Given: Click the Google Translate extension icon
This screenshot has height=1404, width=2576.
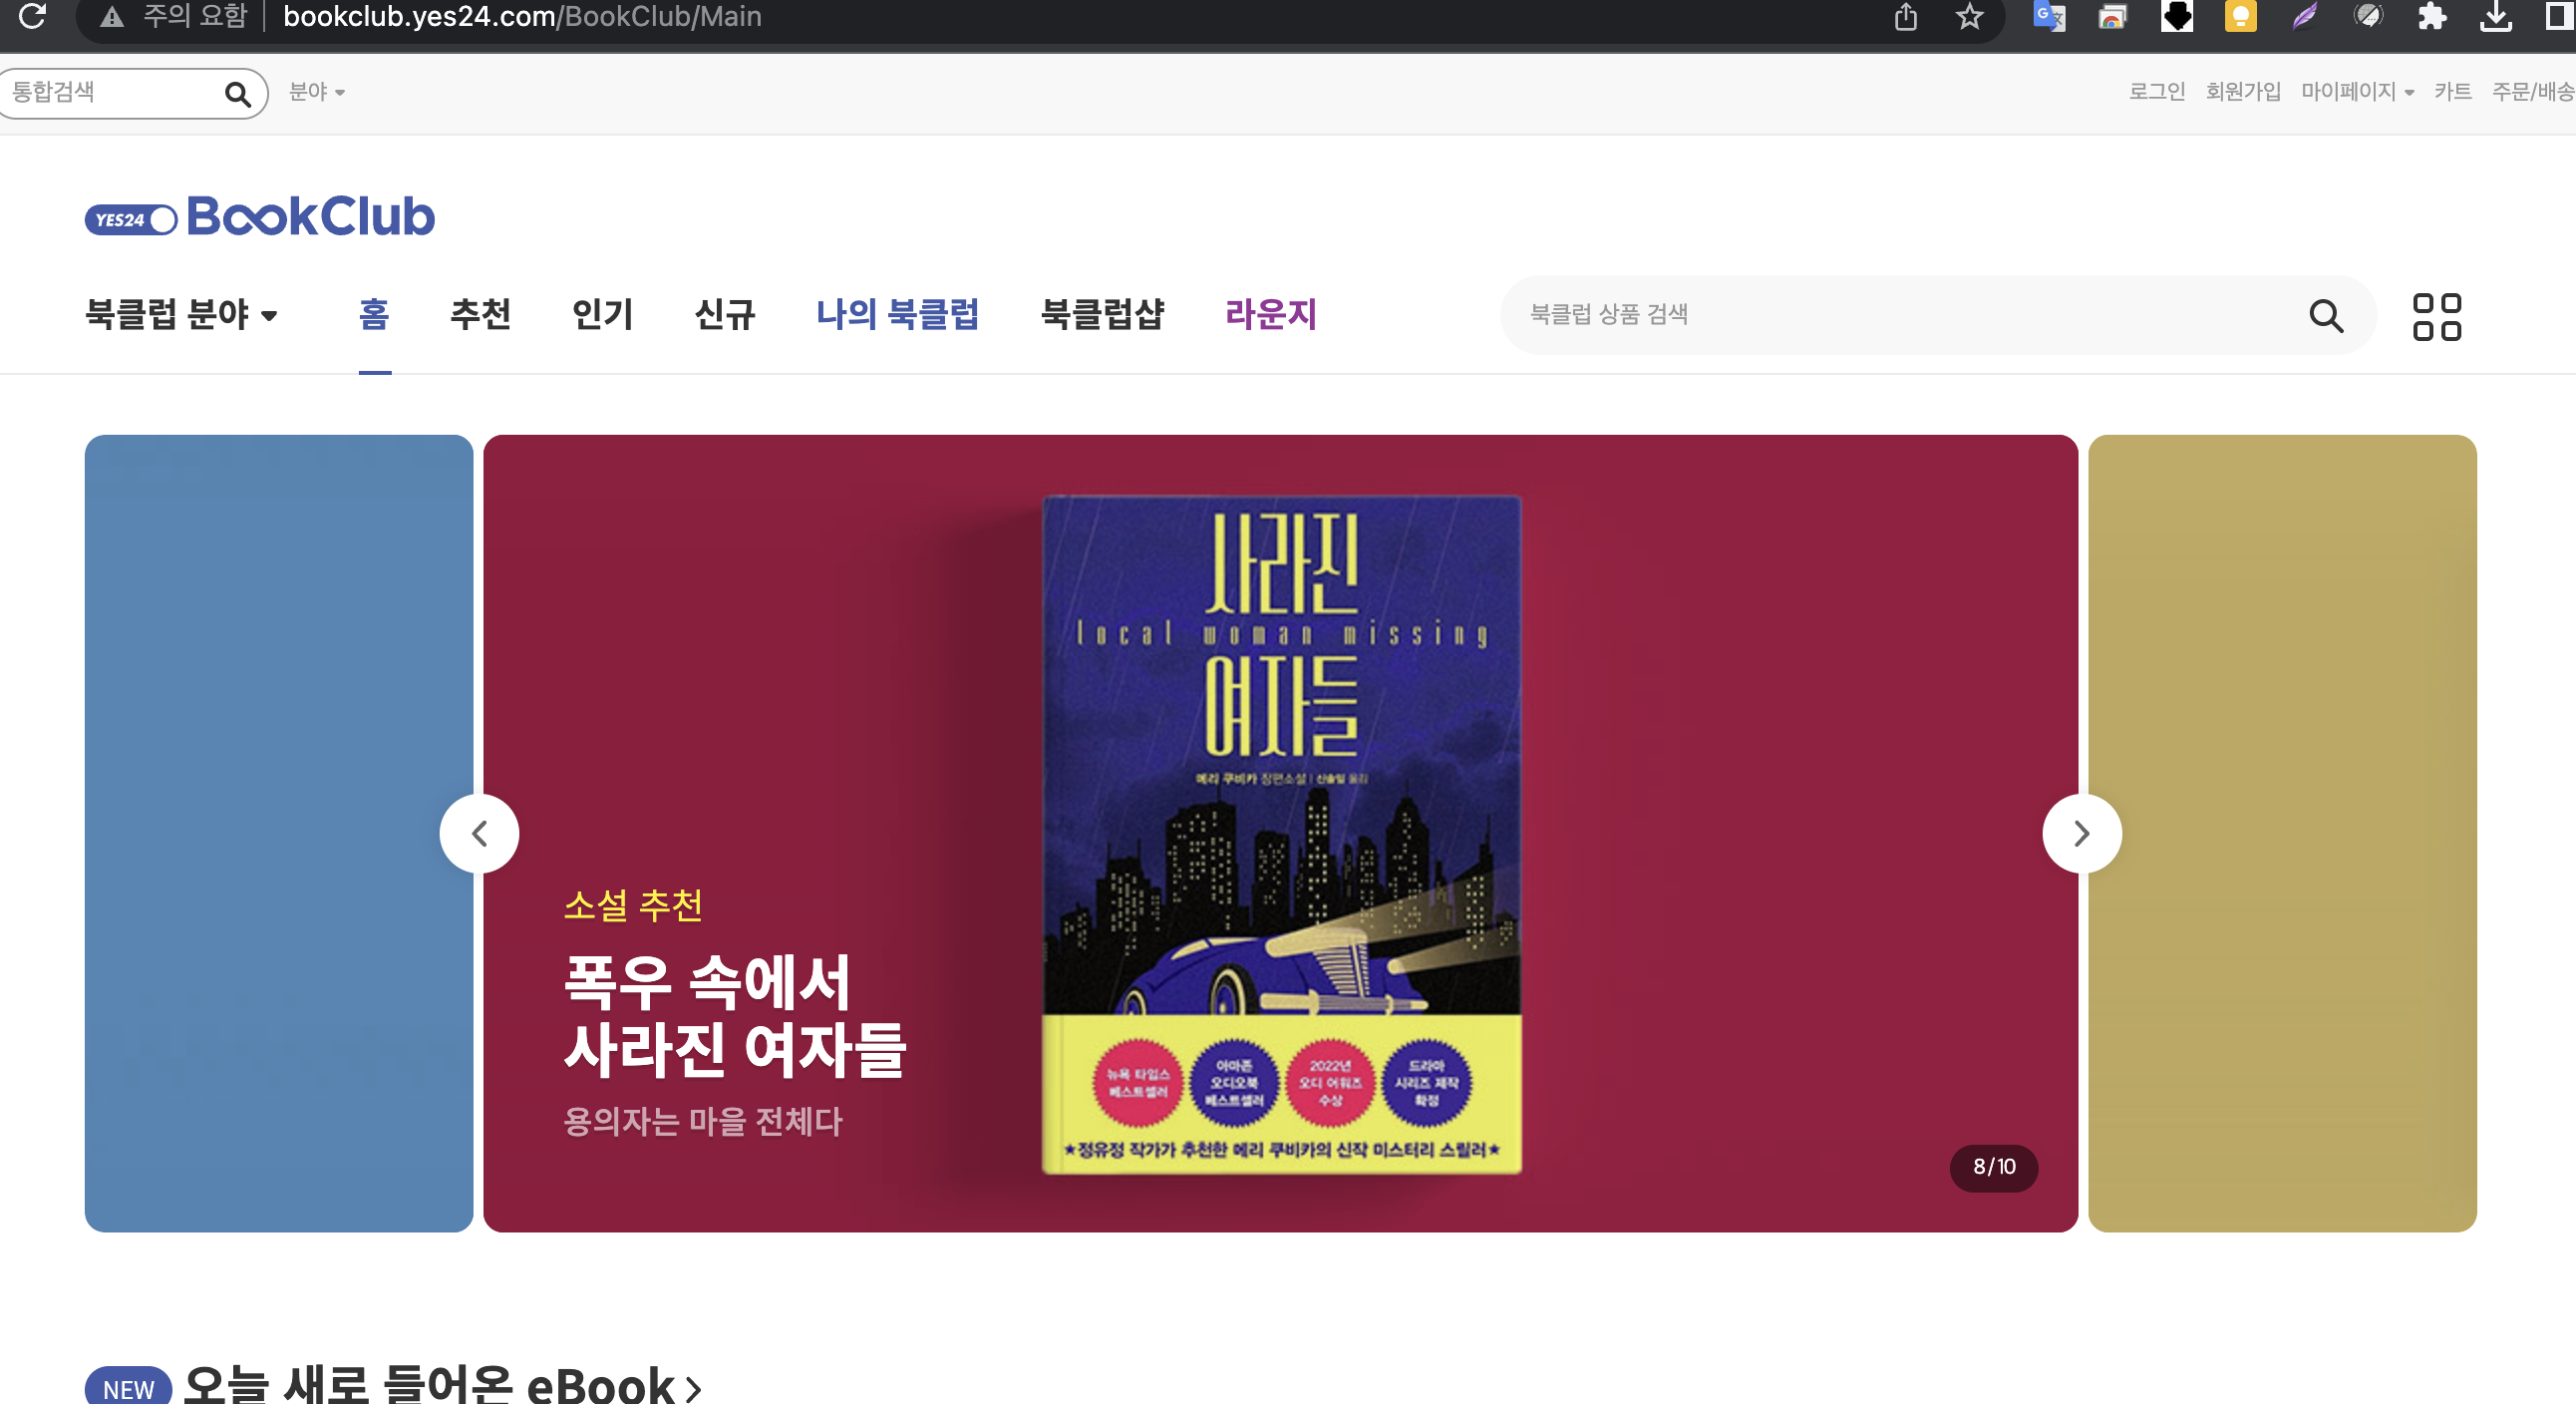Looking at the screenshot, I should [2048, 16].
